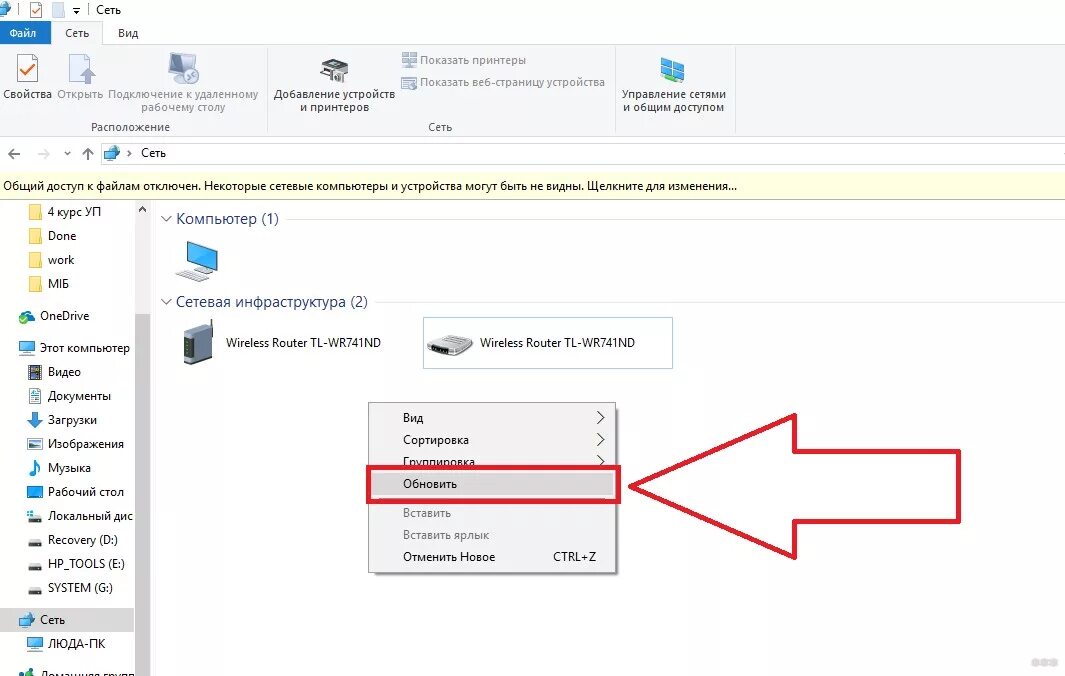The image size is (1065, 676).
Task: Click the address bar field showing Сеть
Action: 583,153
